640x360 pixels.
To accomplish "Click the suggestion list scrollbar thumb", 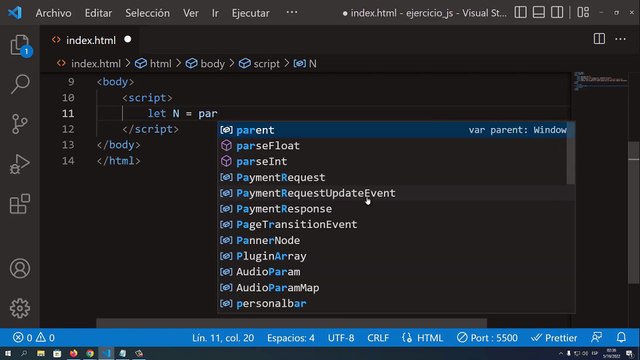I will click(x=571, y=153).
